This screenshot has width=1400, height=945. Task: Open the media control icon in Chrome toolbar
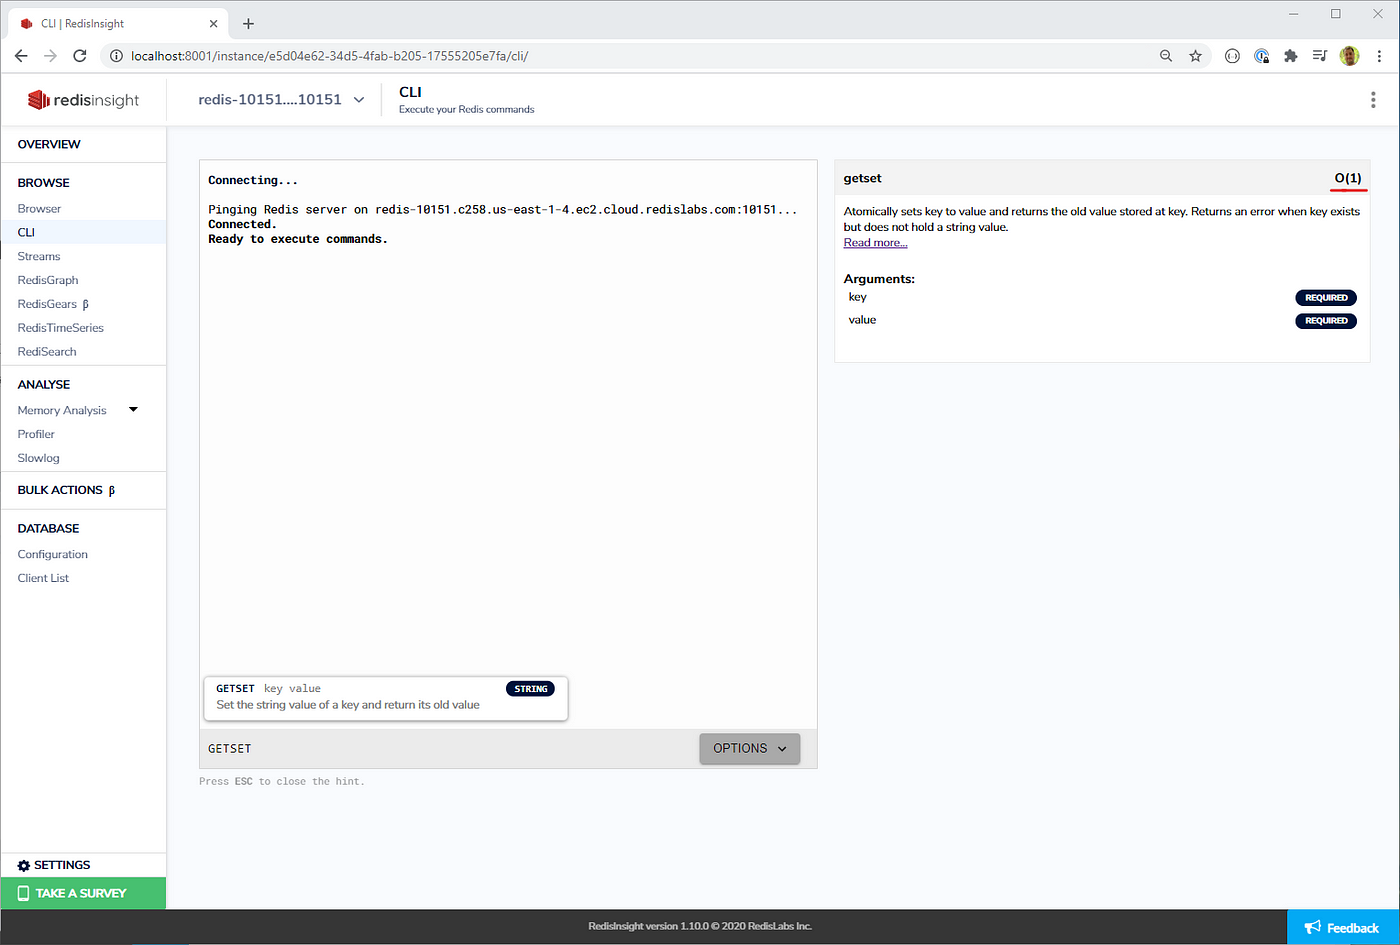tap(1320, 56)
